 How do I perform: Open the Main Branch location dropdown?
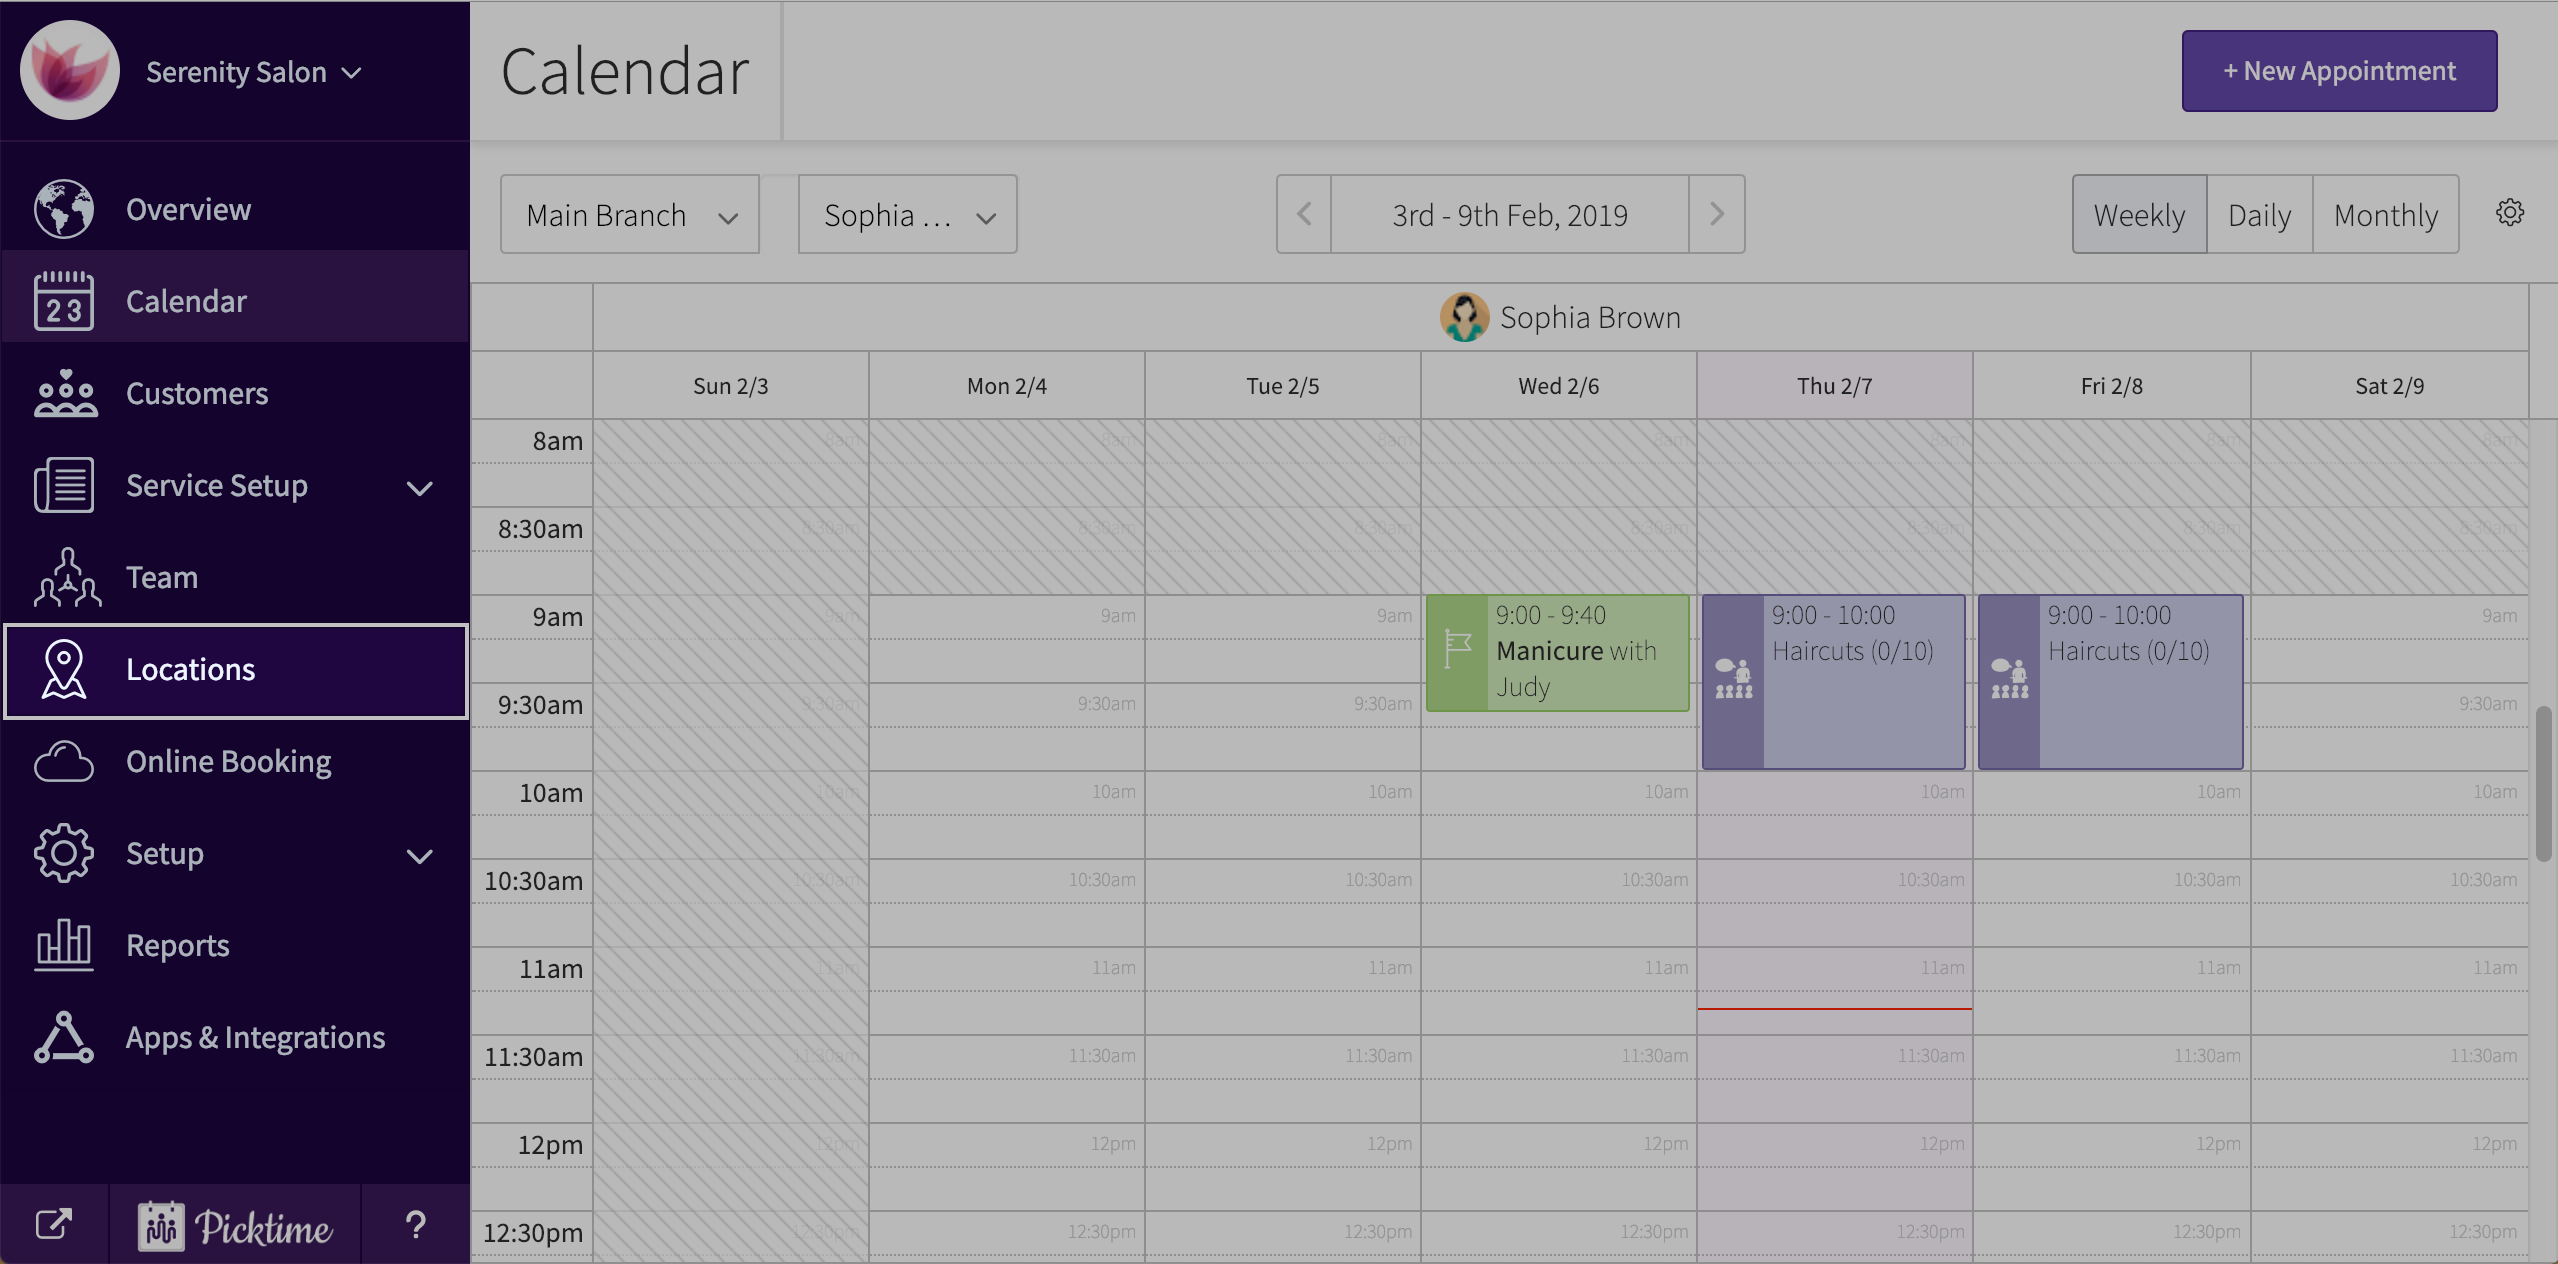click(x=630, y=215)
